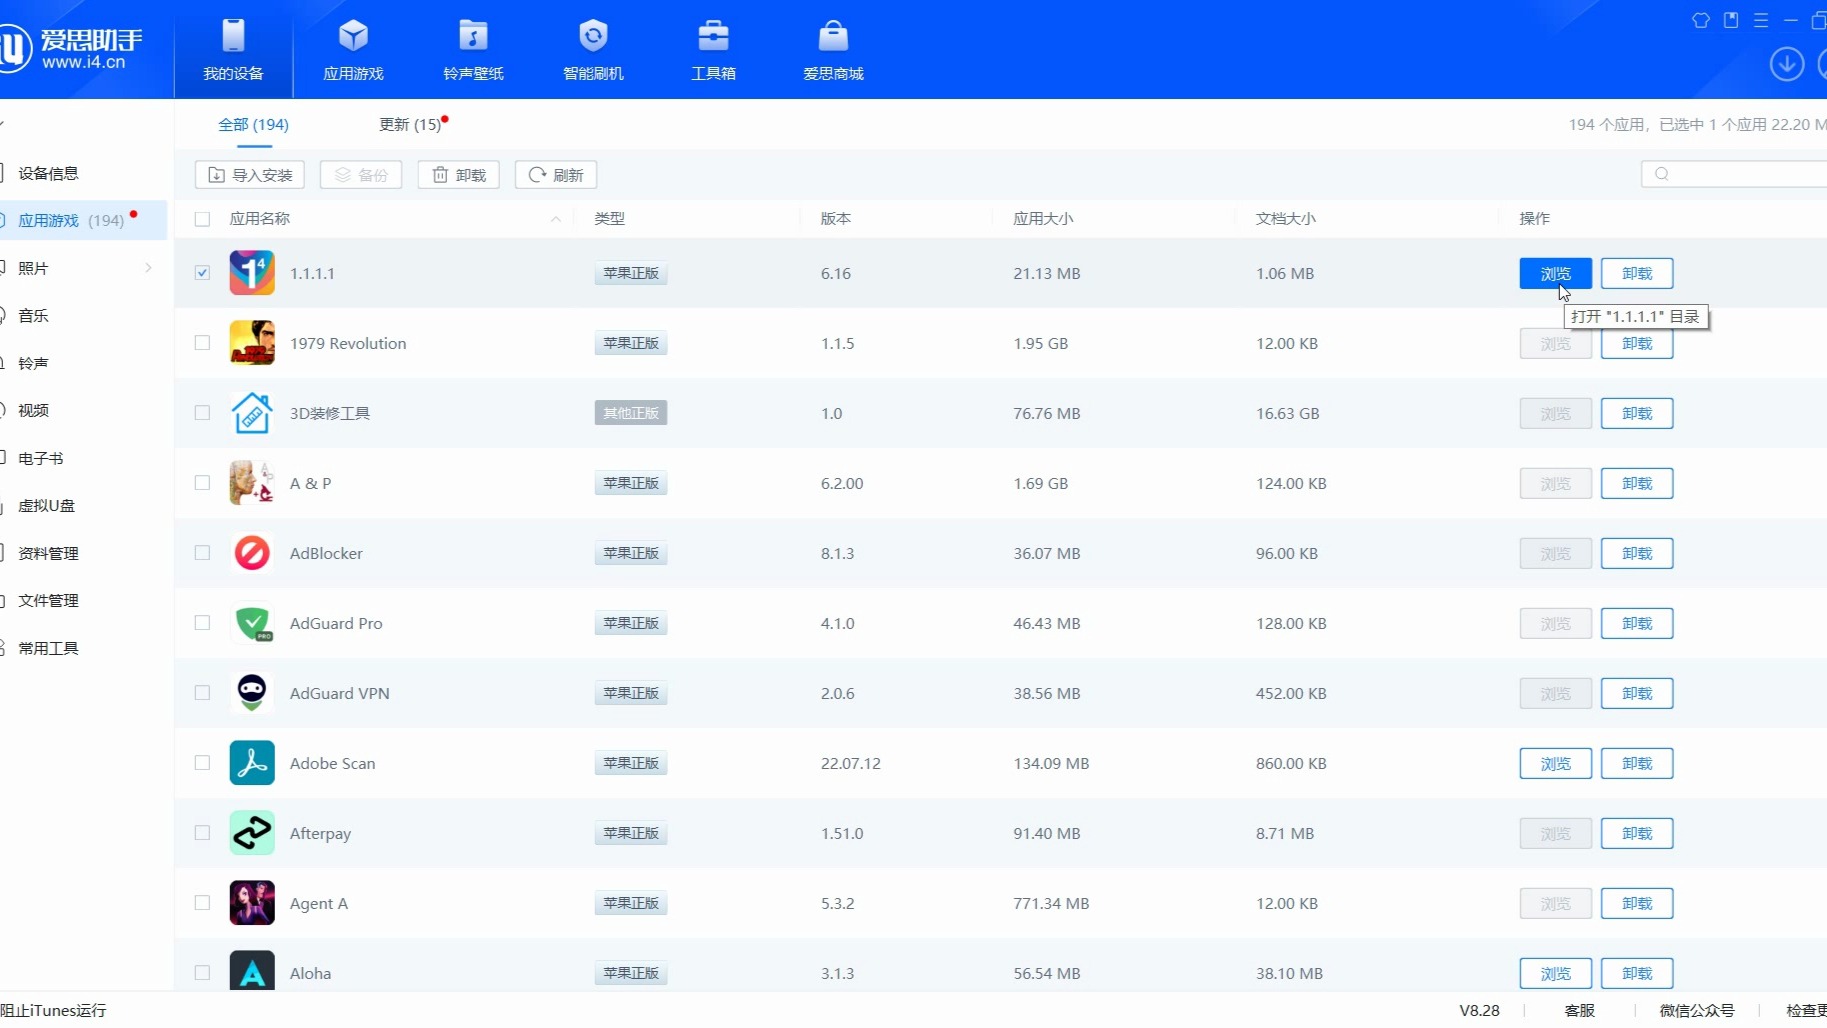Click the 3D装修工具 app icon

252,413
